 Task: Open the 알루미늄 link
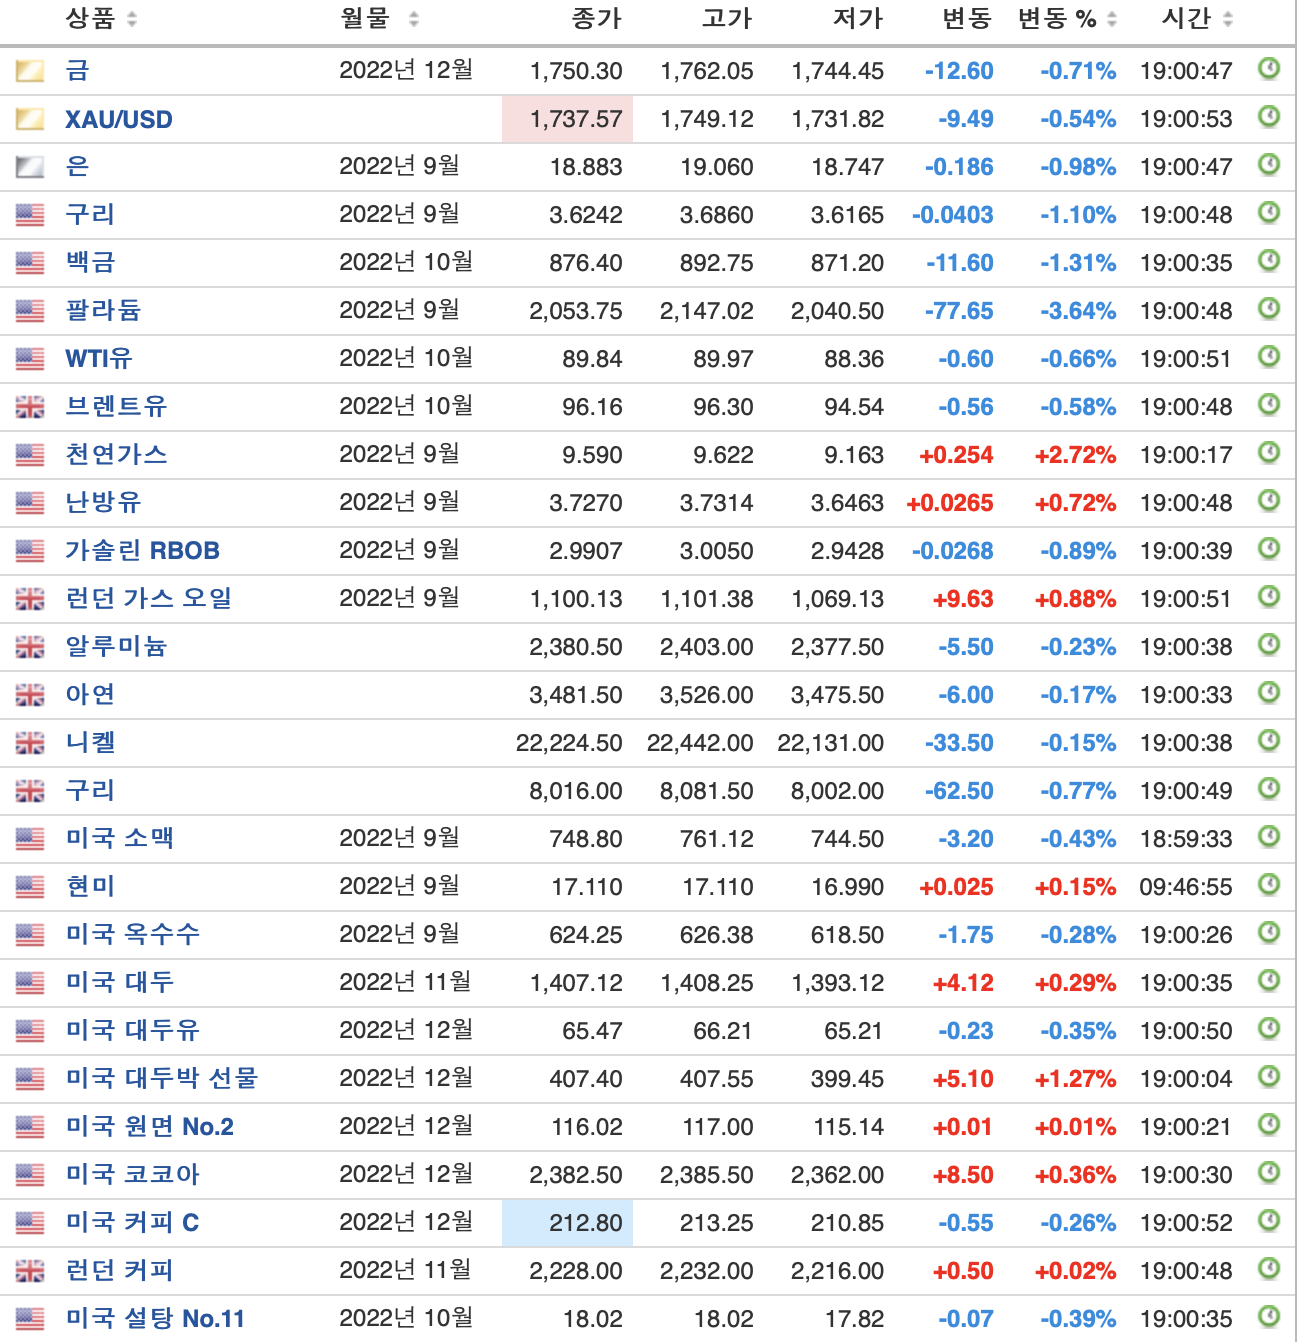tap(116, 646)
